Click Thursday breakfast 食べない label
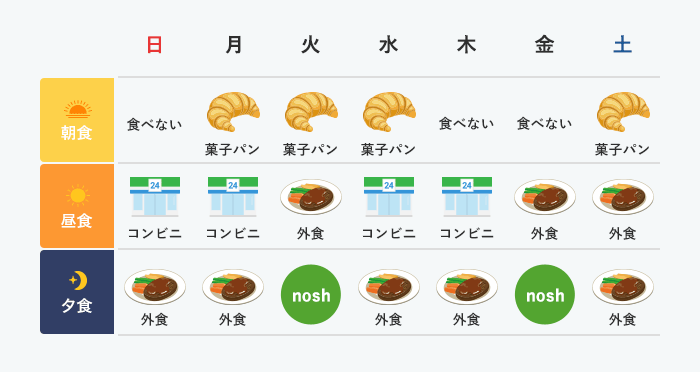Viewport: 700px width, 372px height. point(467,123)
